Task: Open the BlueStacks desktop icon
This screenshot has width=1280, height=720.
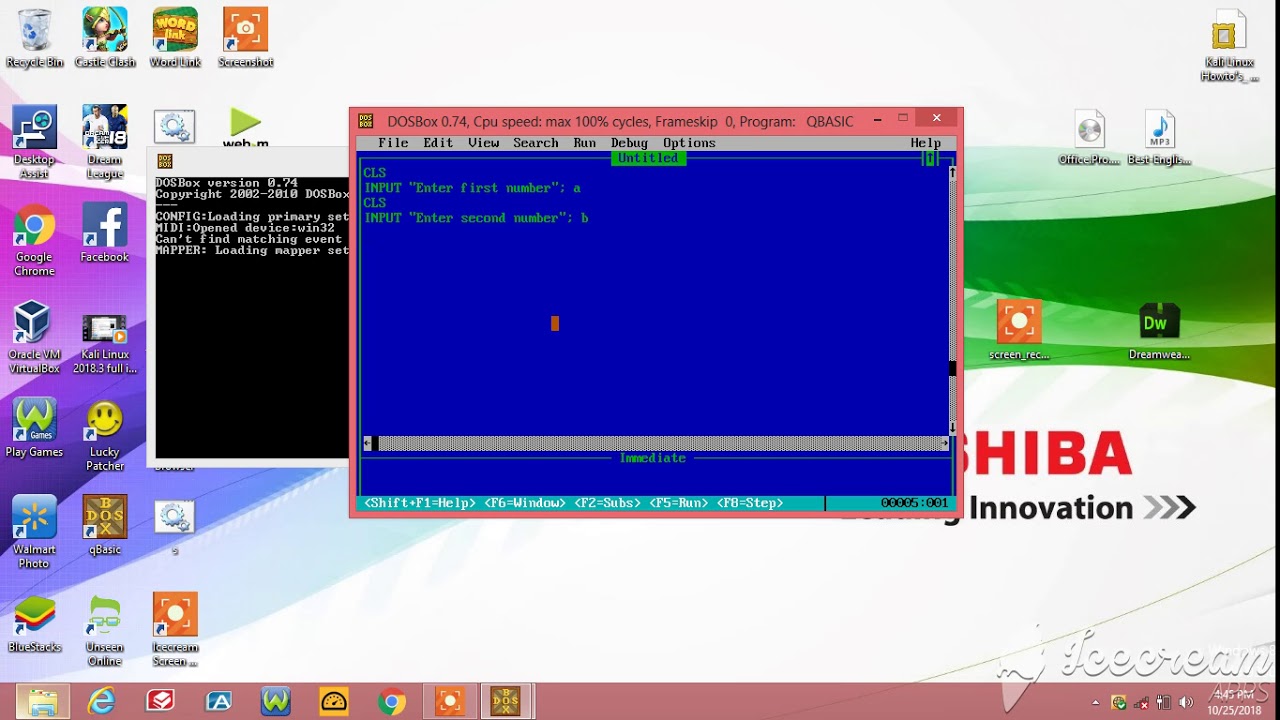Action: pos(34,624)
